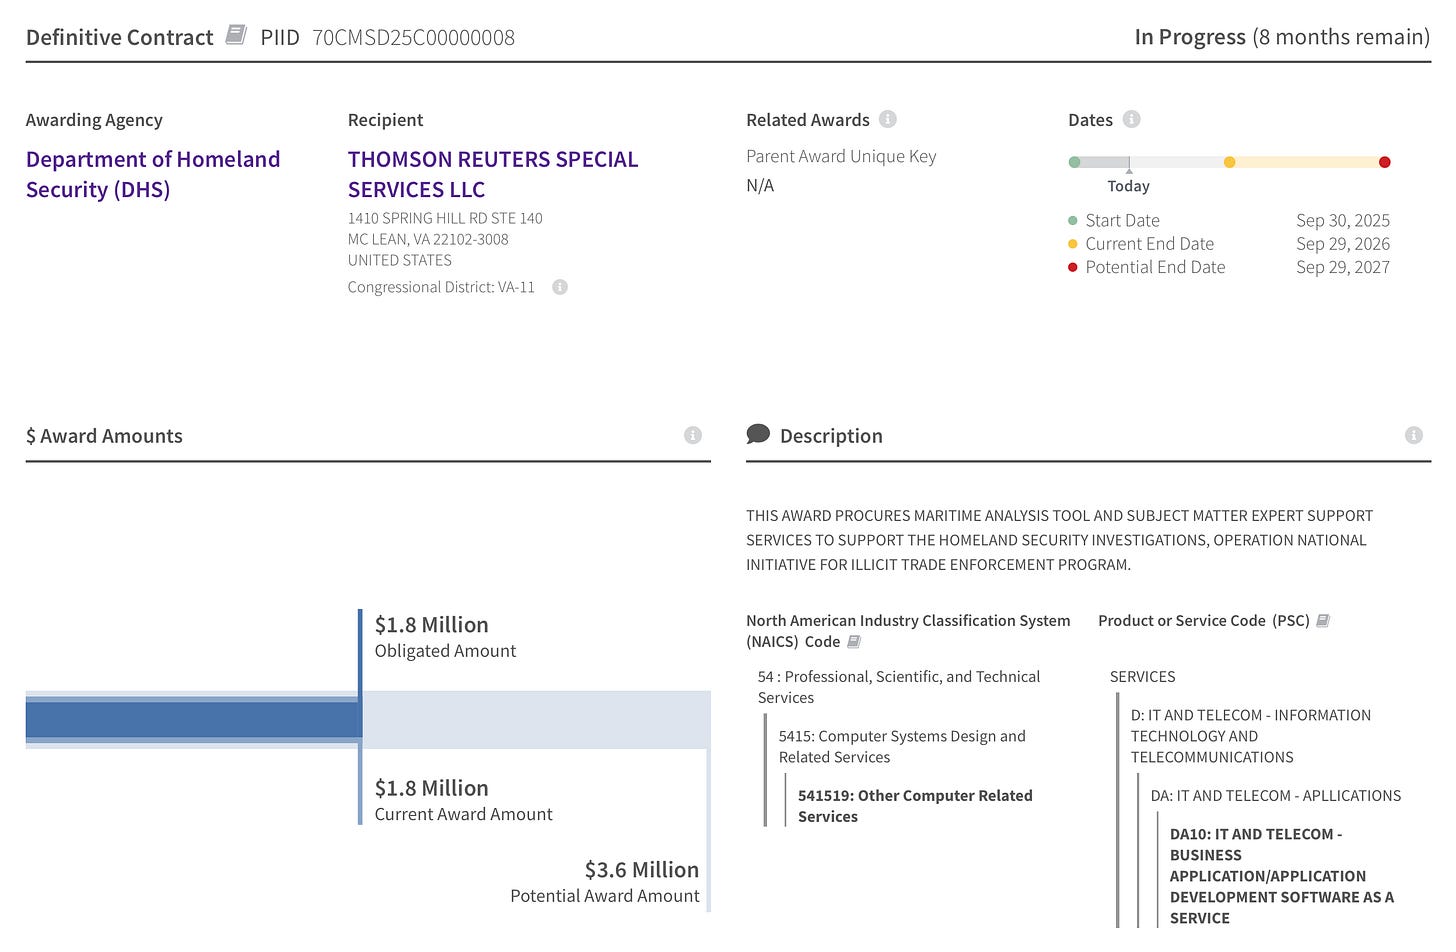The width and height of the screenshot is (1456, 952).
Task: Click 541519 Other Computer Related Services
Action: pos(915,806)
